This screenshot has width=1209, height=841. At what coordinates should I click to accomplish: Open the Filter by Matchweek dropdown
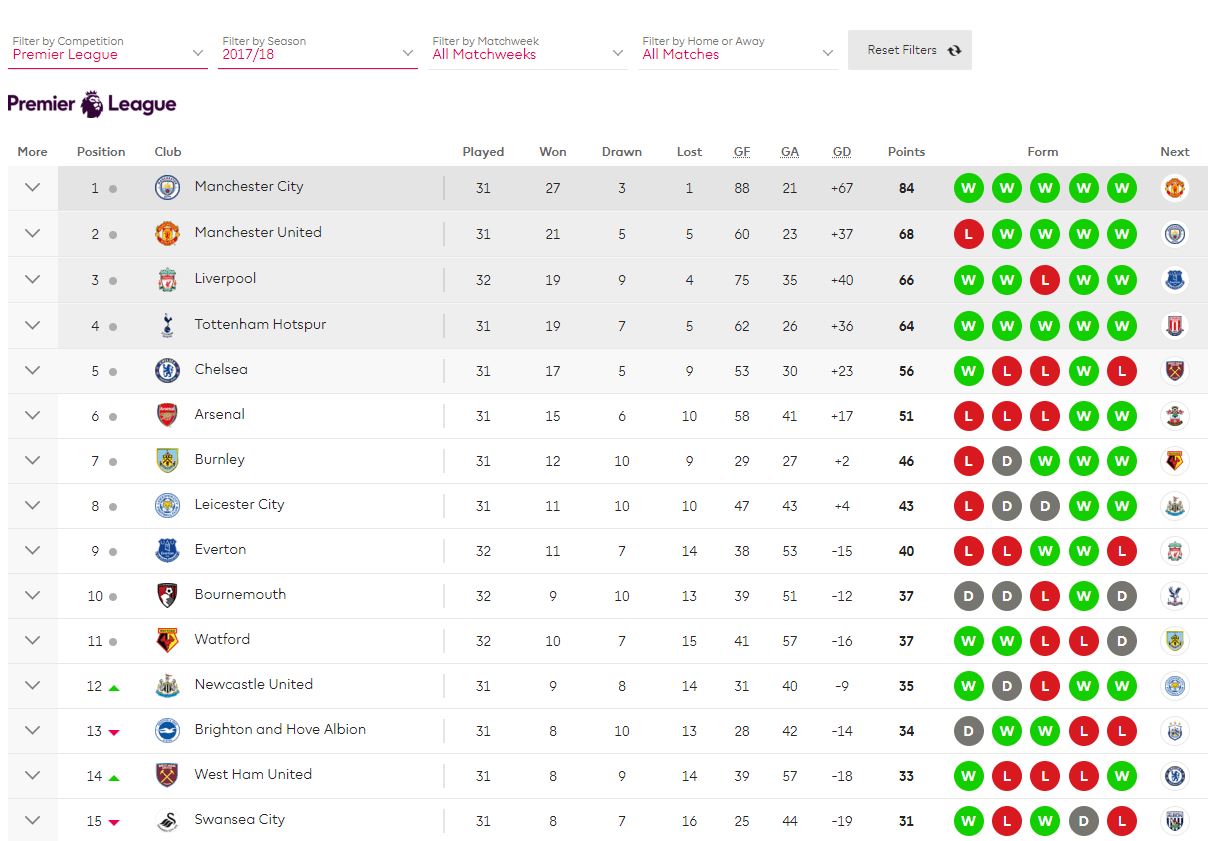pos(528,50)
